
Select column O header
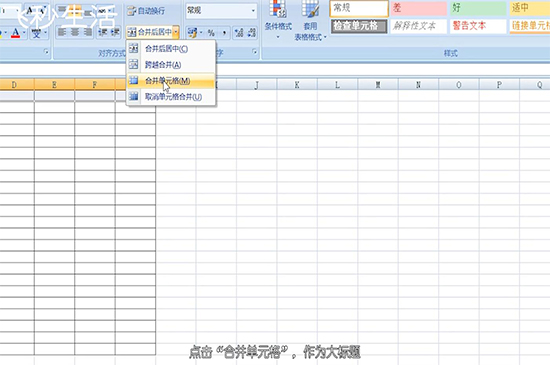pyautogui.click(x=459, y=85)
